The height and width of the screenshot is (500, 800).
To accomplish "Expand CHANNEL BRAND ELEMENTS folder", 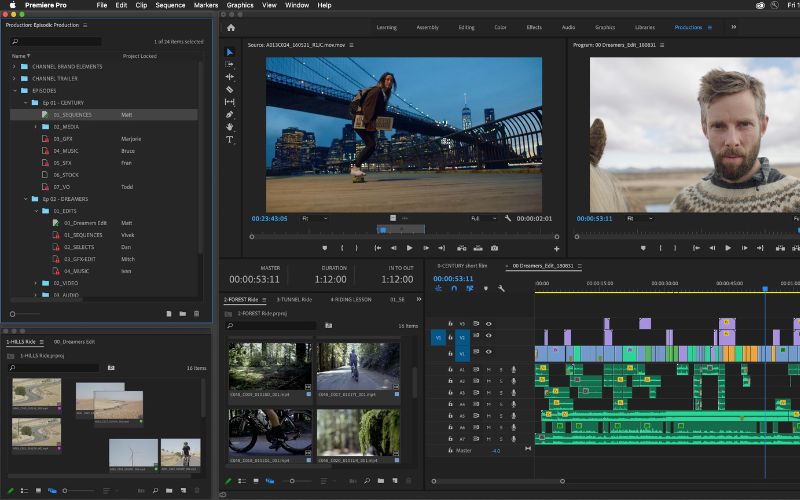I will click(x=14, y=66).
